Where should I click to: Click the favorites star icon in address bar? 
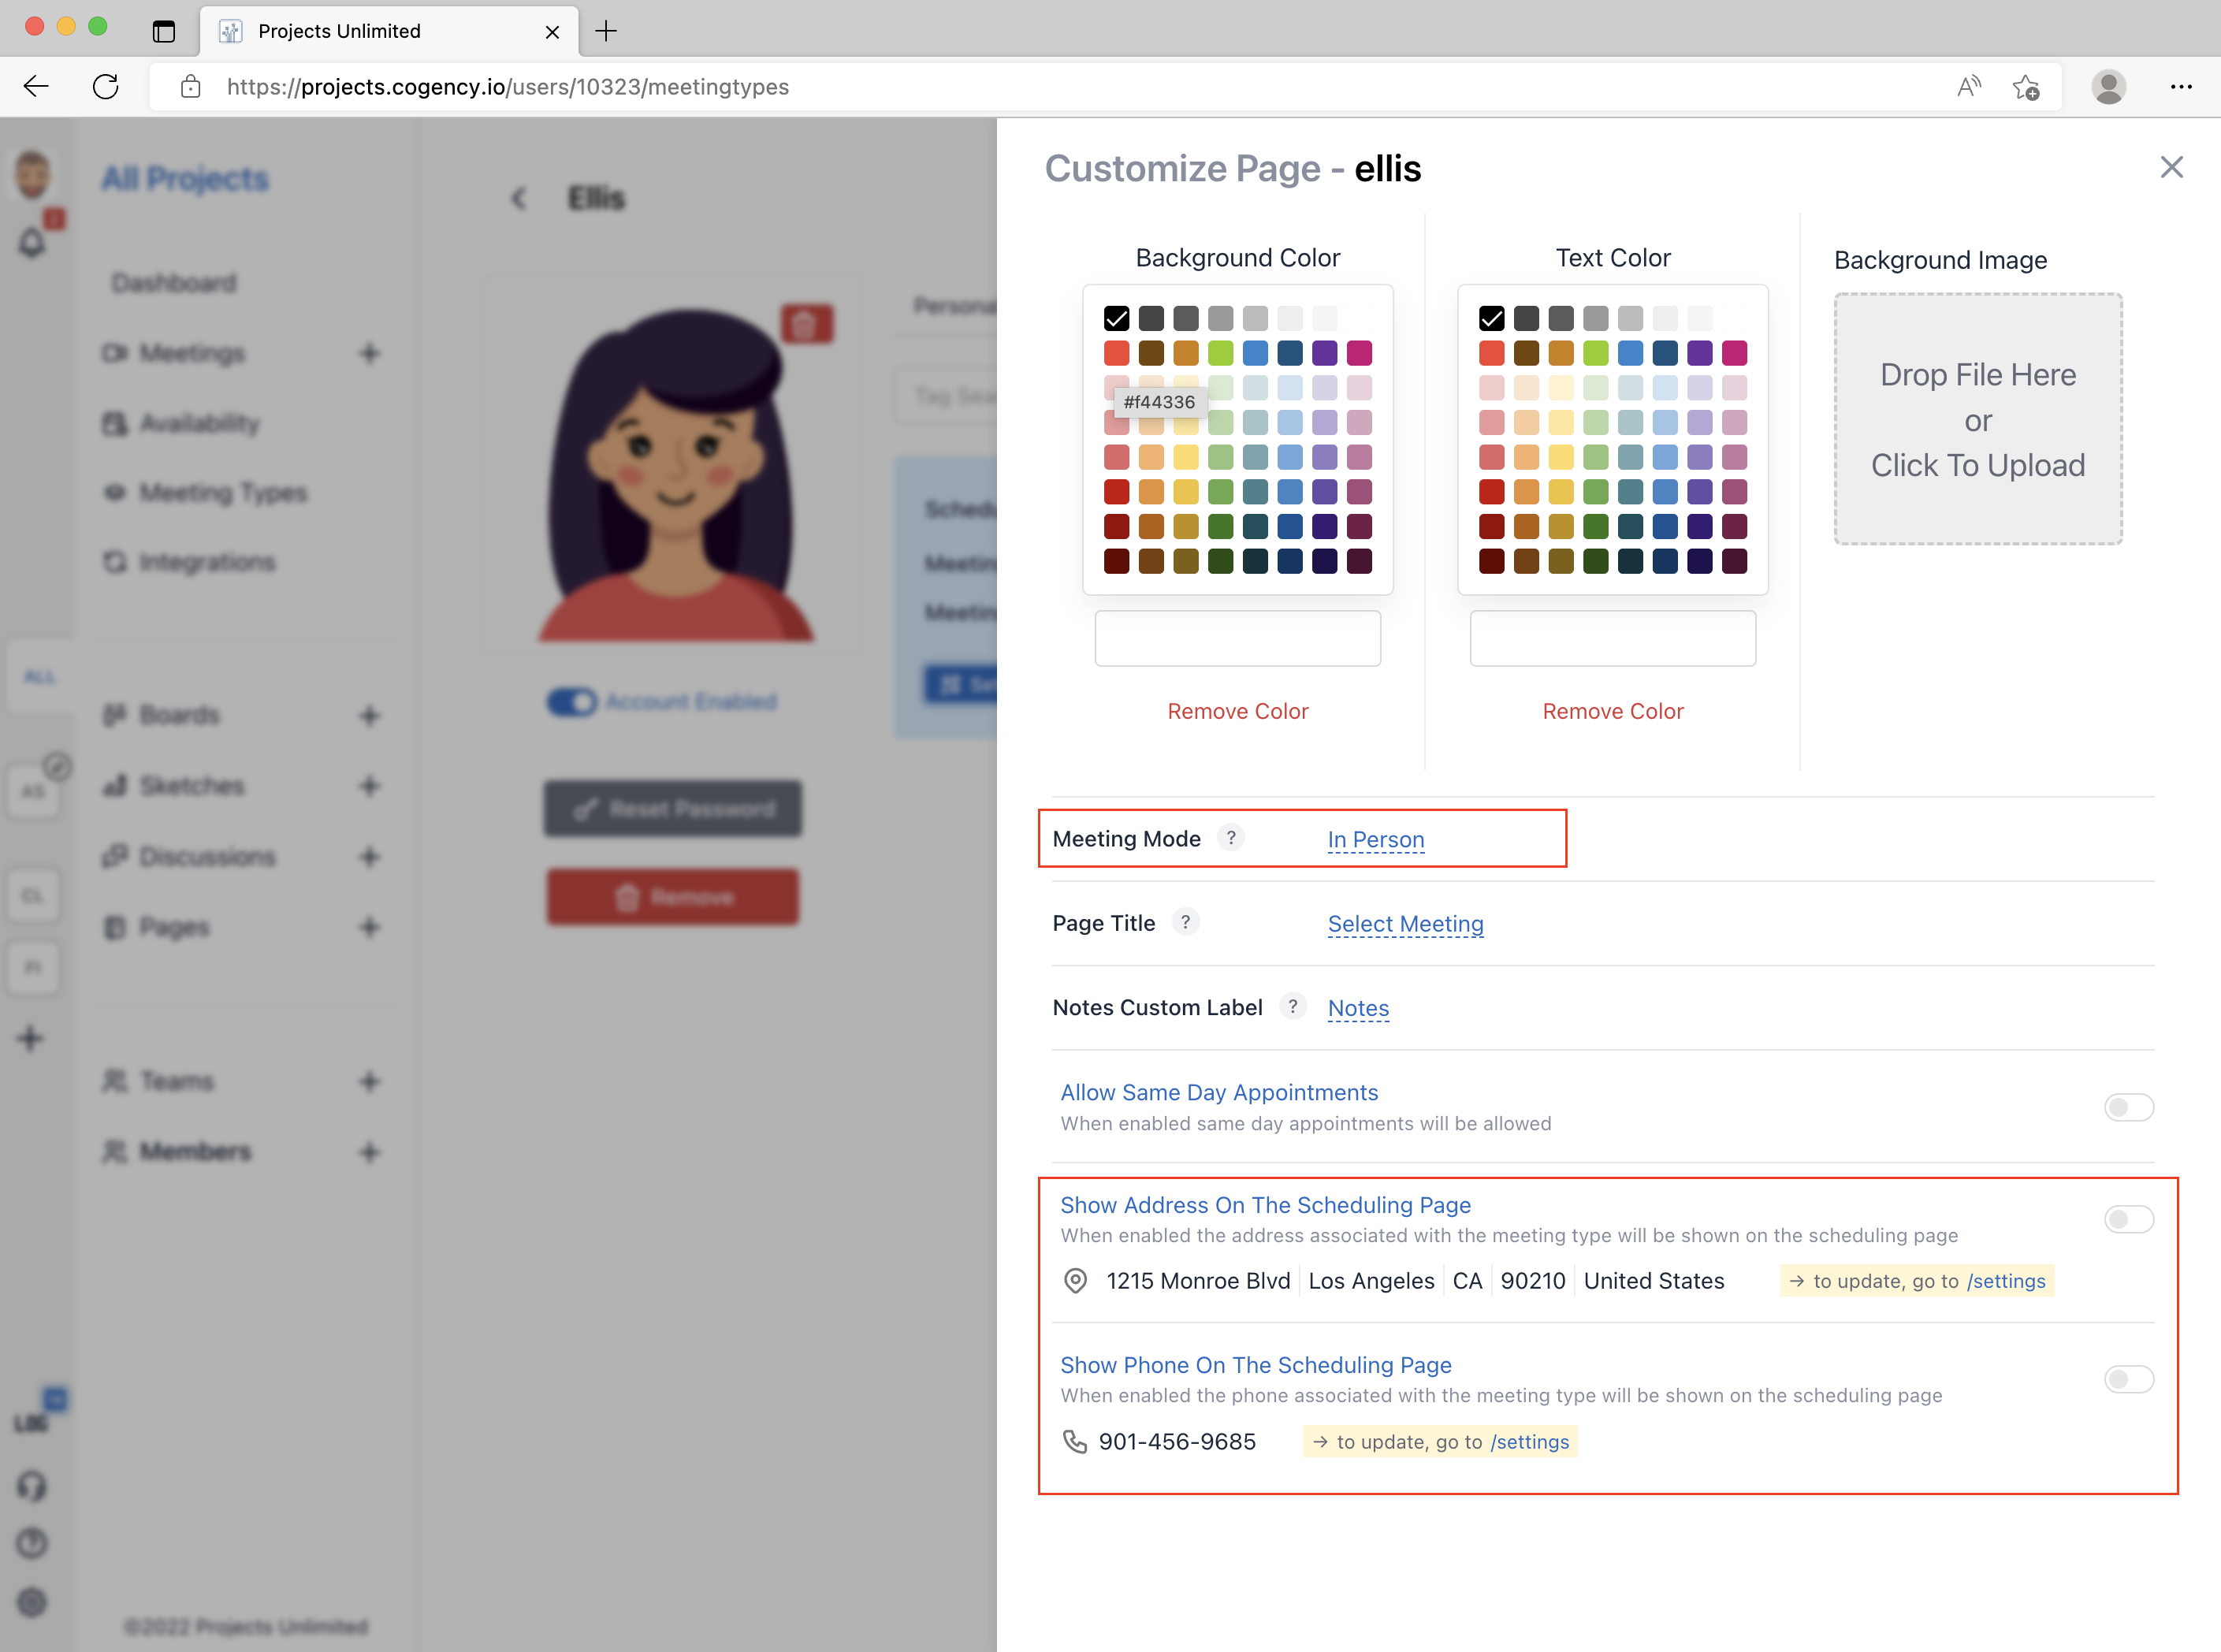coord(2026,87)
